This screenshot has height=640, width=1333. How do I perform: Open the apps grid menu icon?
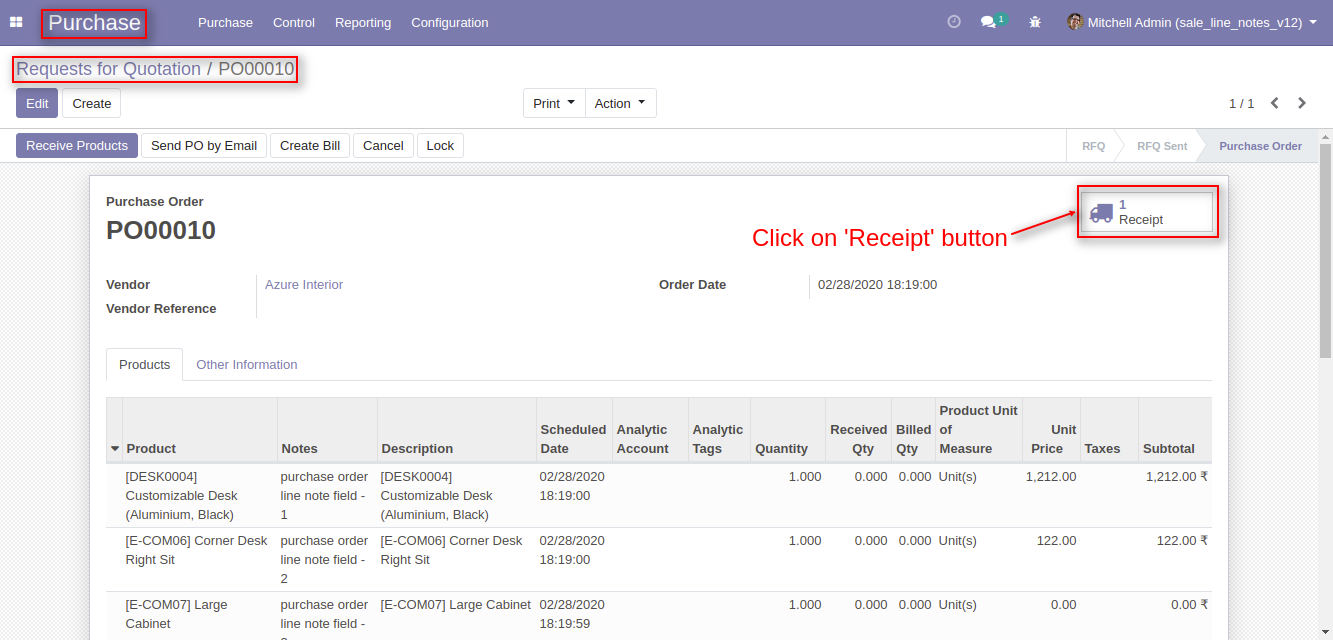pyautogui.click(x=16, y=22)
